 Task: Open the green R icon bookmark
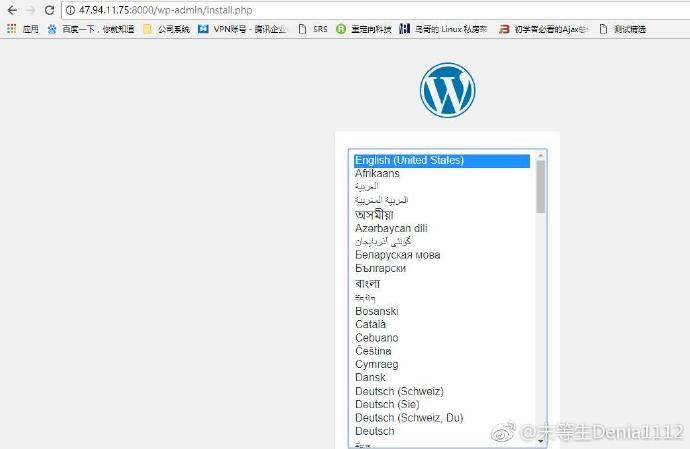point(363,29)
